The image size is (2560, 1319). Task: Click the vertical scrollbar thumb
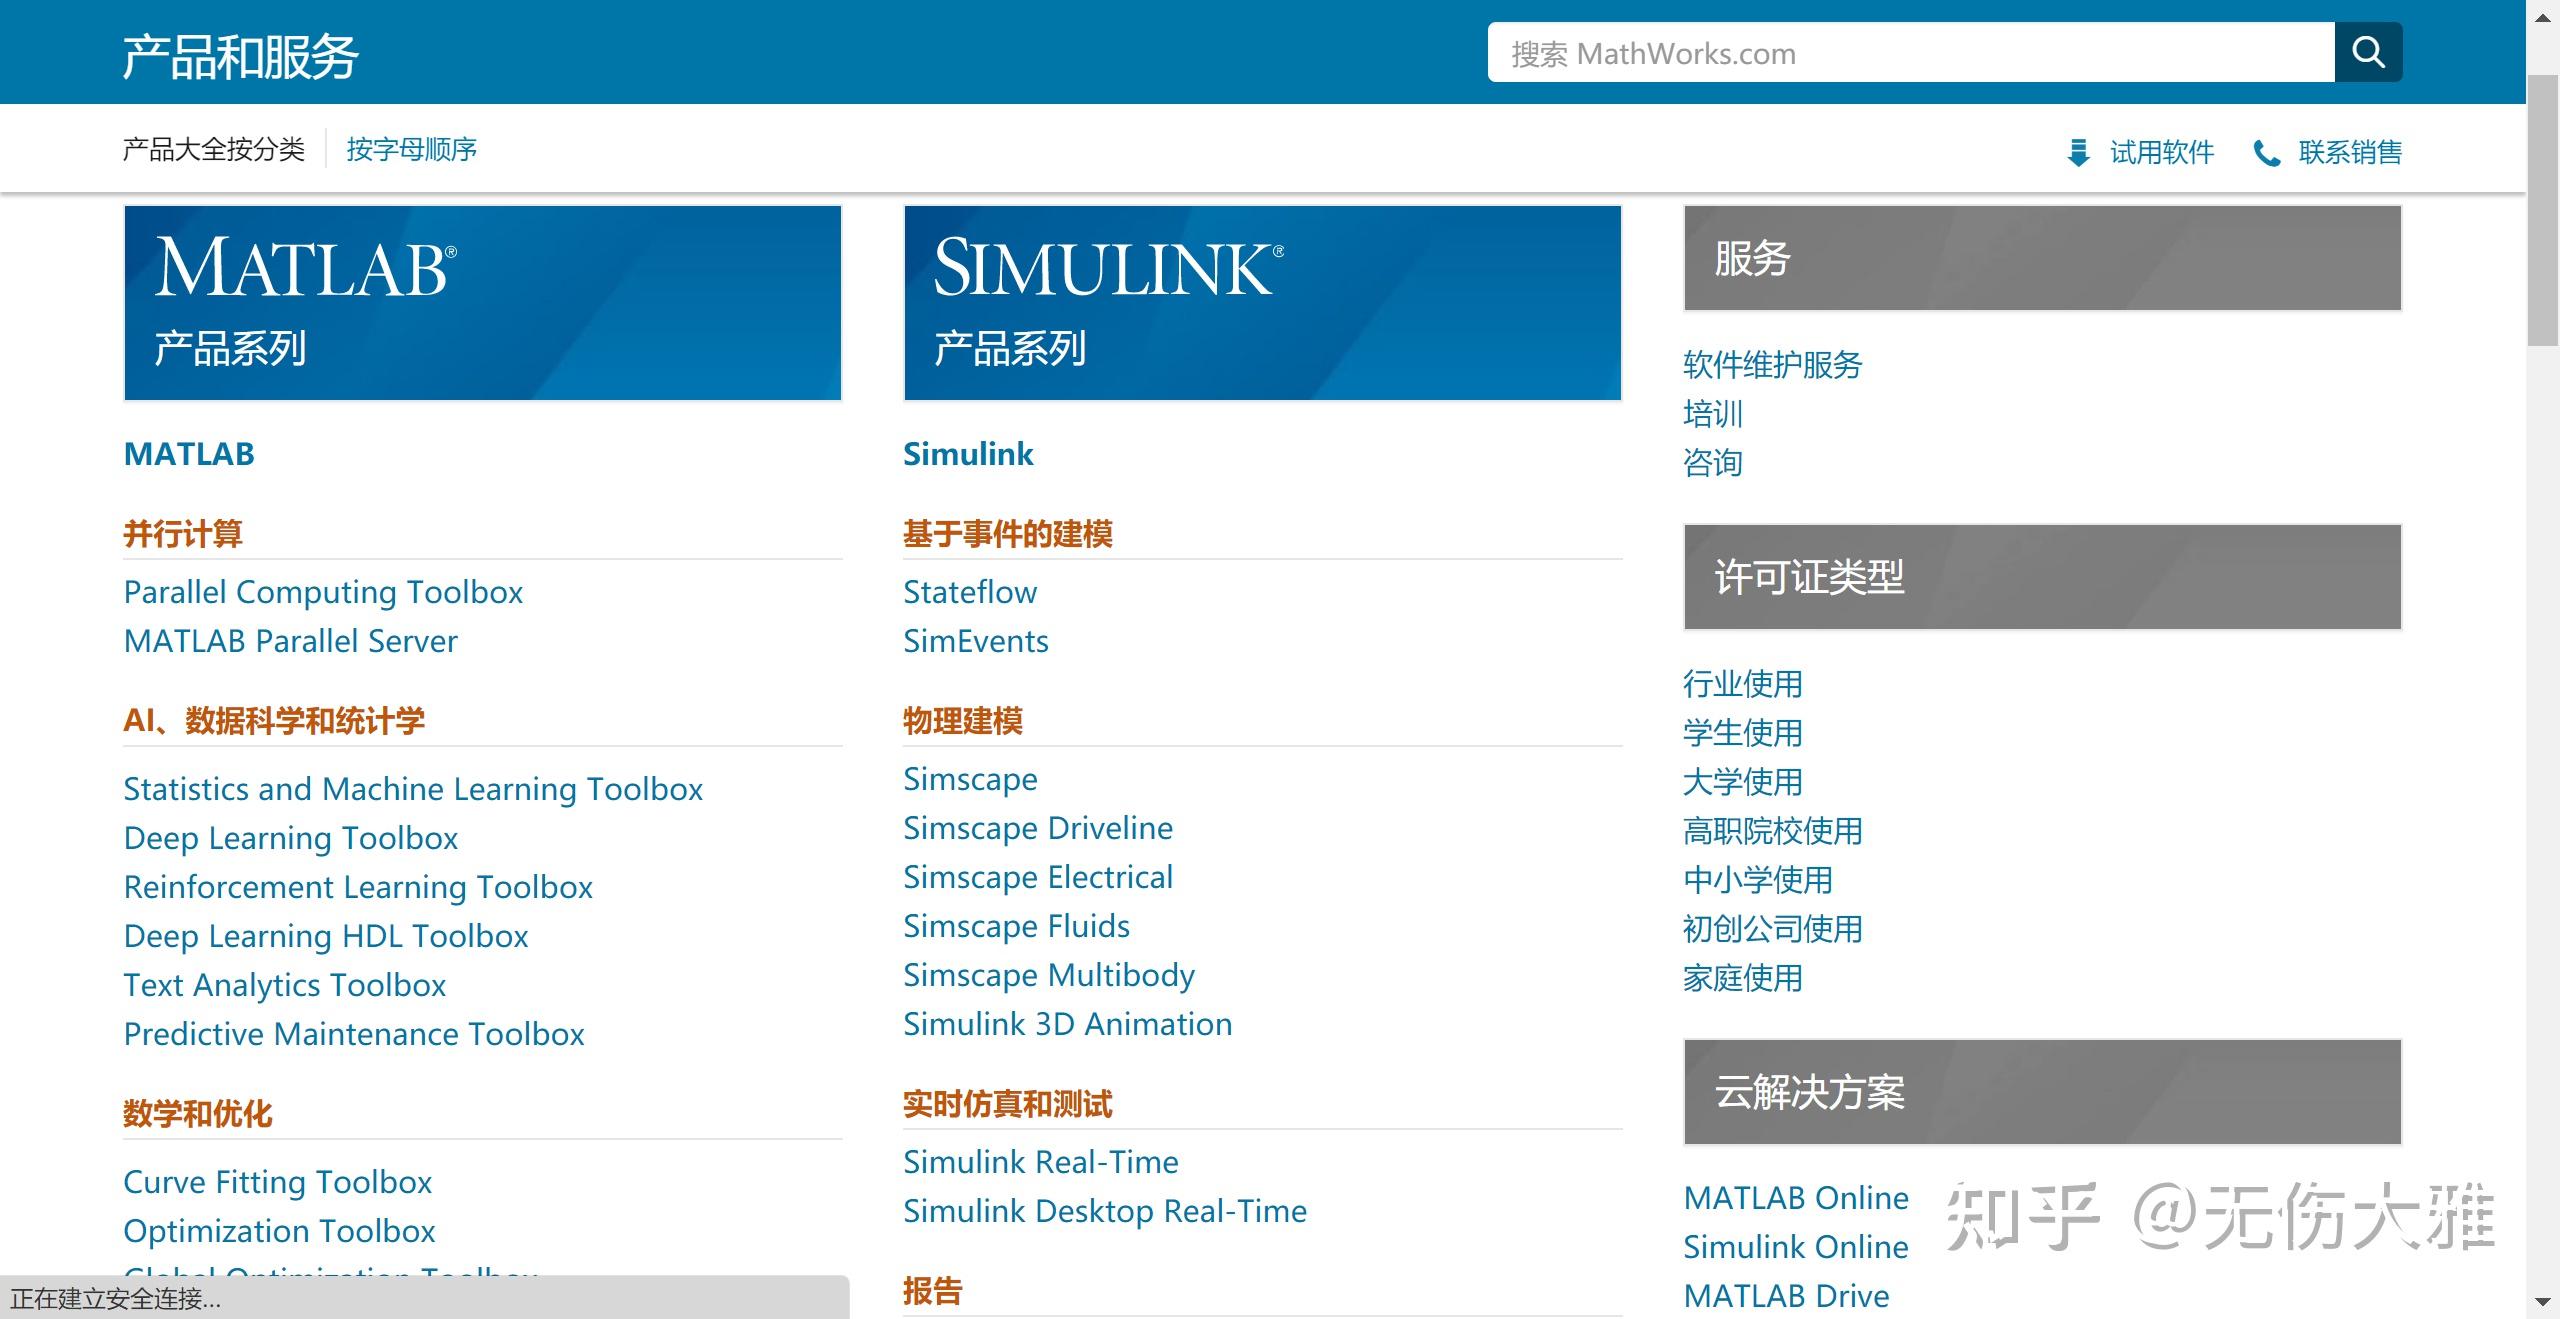2543,210
